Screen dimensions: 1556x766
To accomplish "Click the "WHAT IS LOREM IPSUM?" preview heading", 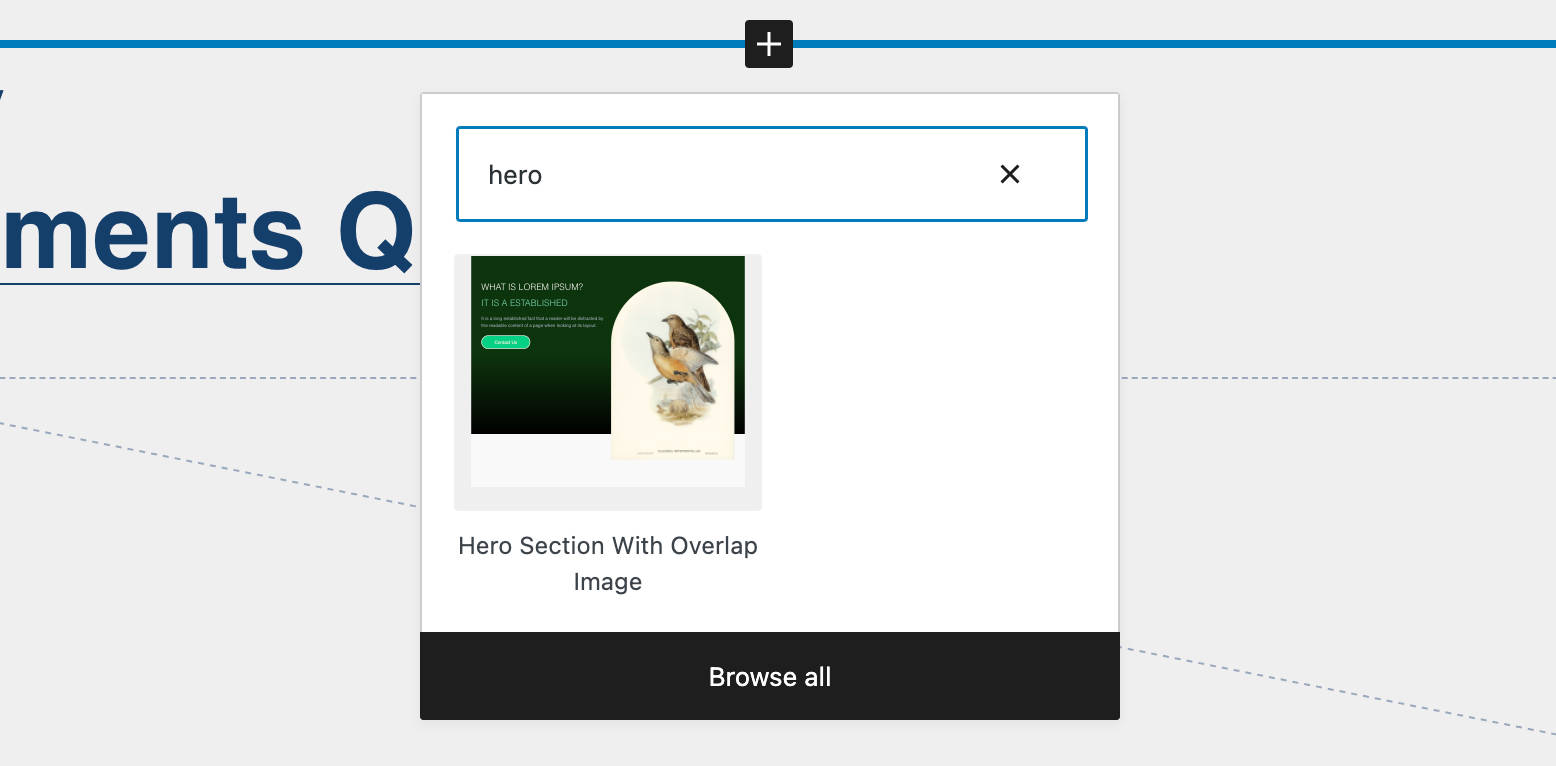I will click(532, 287).
